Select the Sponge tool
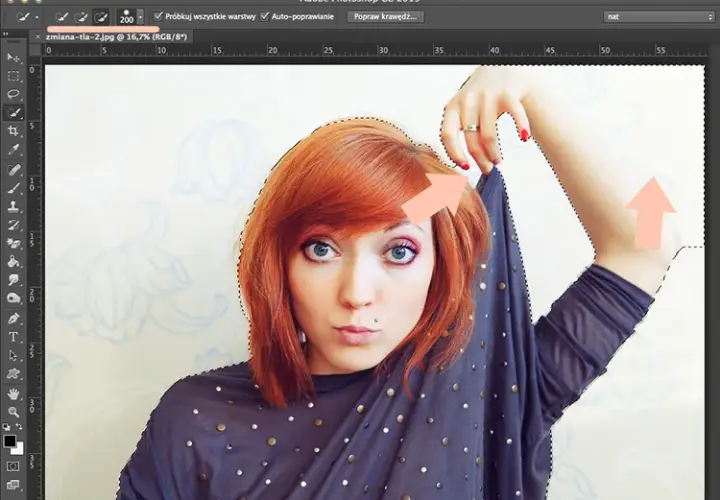The height and width of the screenshot is (500, 720). (x=13, y=298)
